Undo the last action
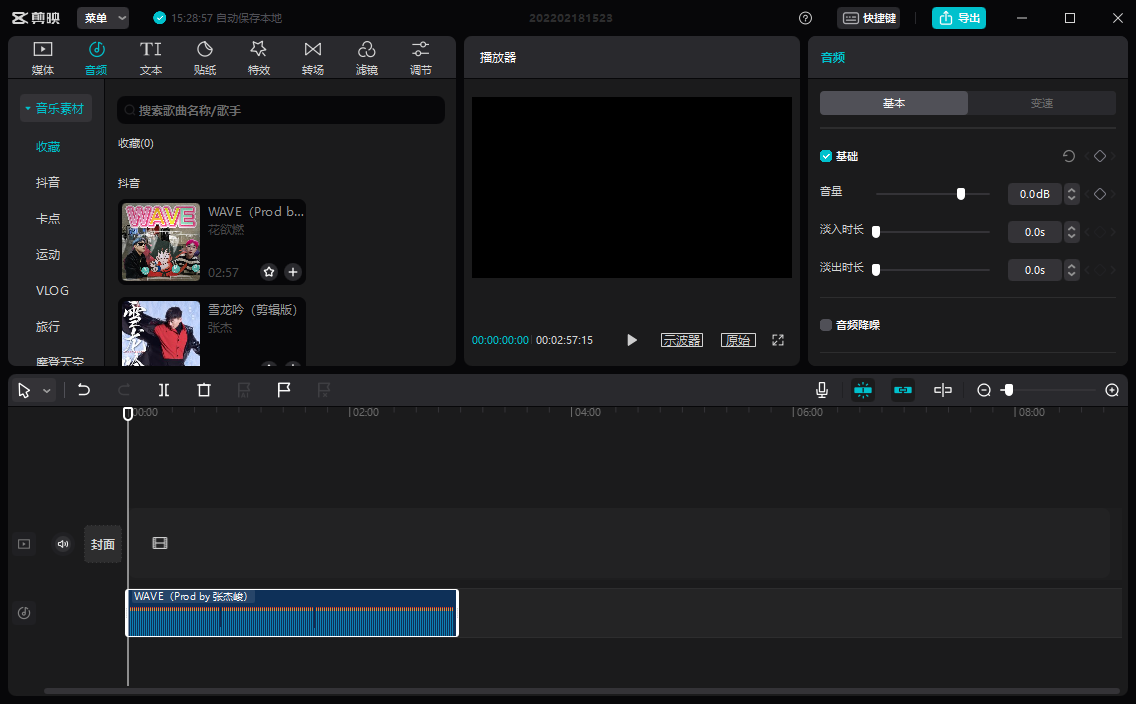Screen dimensions: 1136x704 [x=84, y=390]
